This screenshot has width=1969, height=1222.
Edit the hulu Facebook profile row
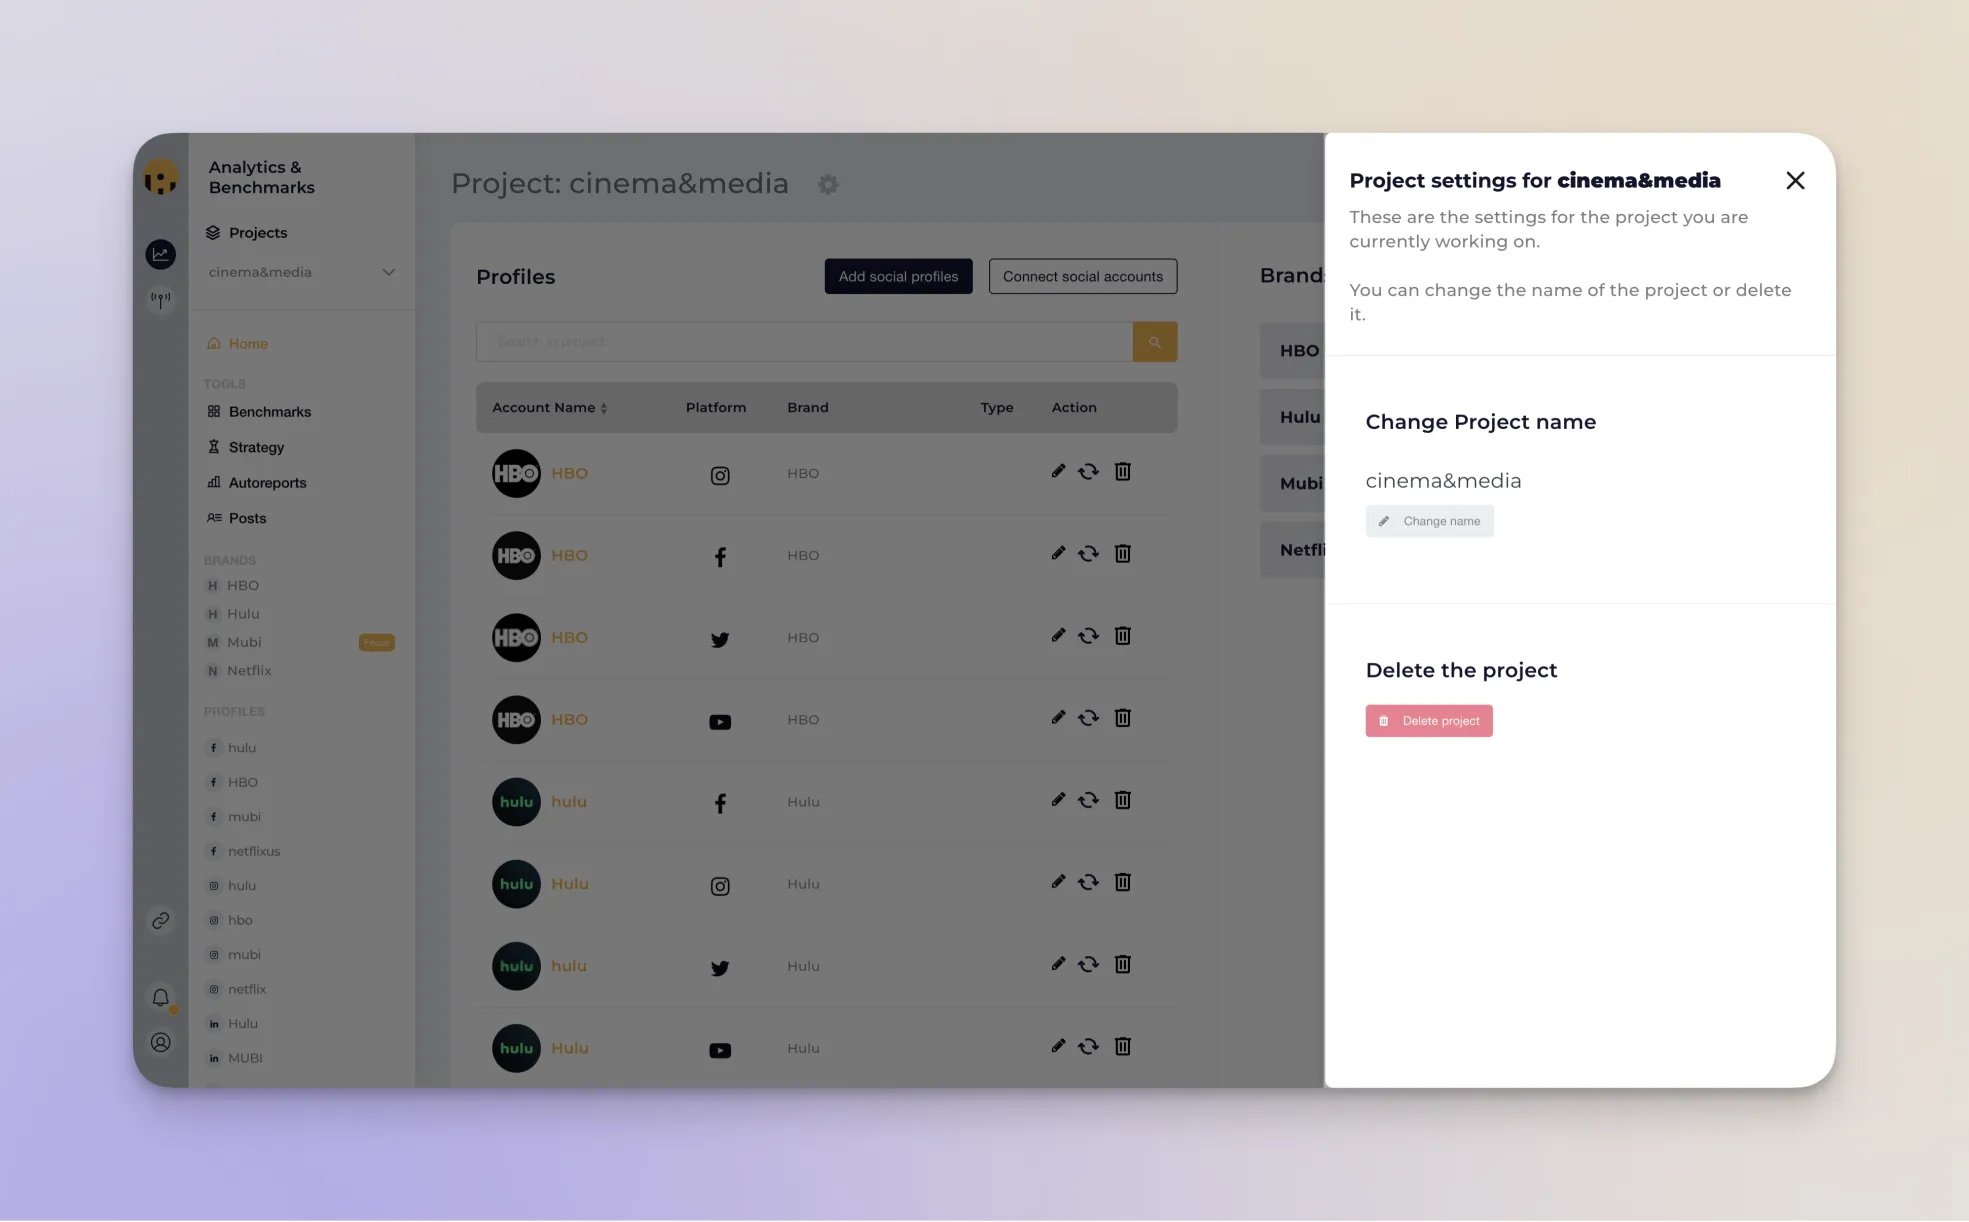[1058, 799]
